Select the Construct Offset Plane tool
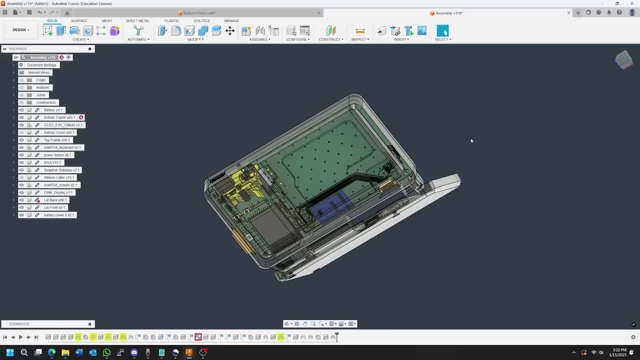640x360 pixels. [331, 31]
